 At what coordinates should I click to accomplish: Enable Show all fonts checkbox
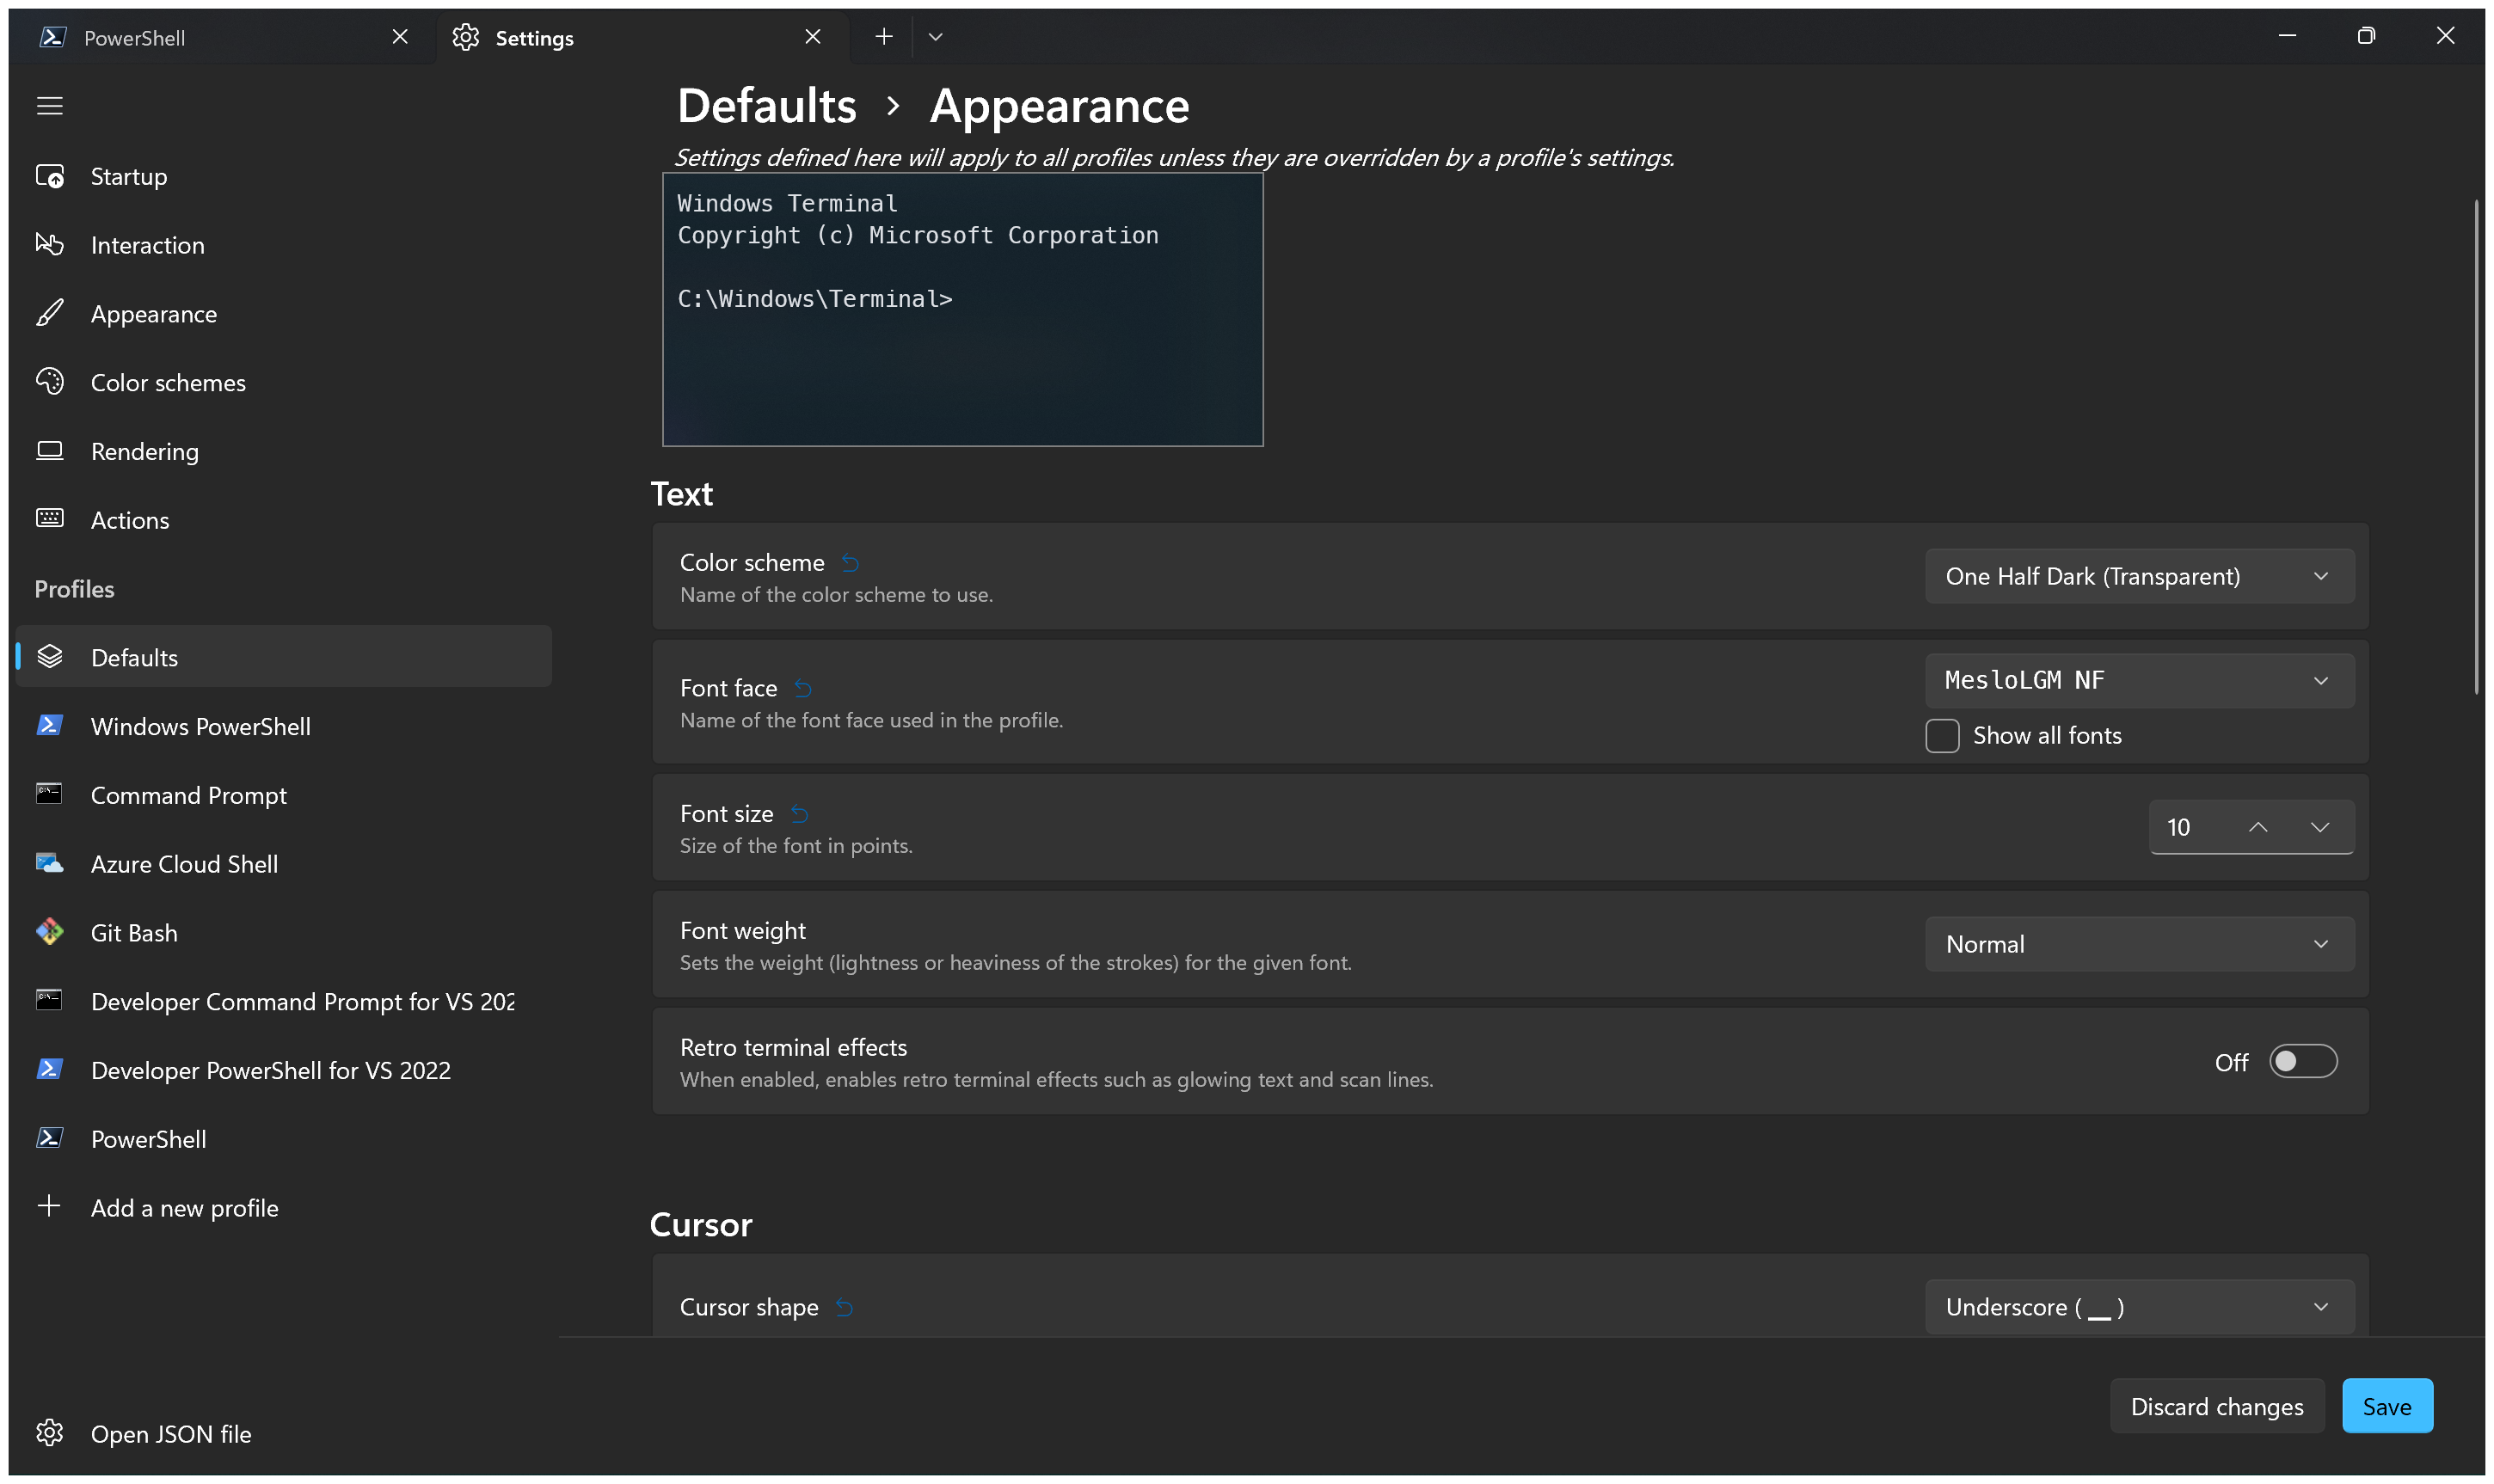point(1941,735)
